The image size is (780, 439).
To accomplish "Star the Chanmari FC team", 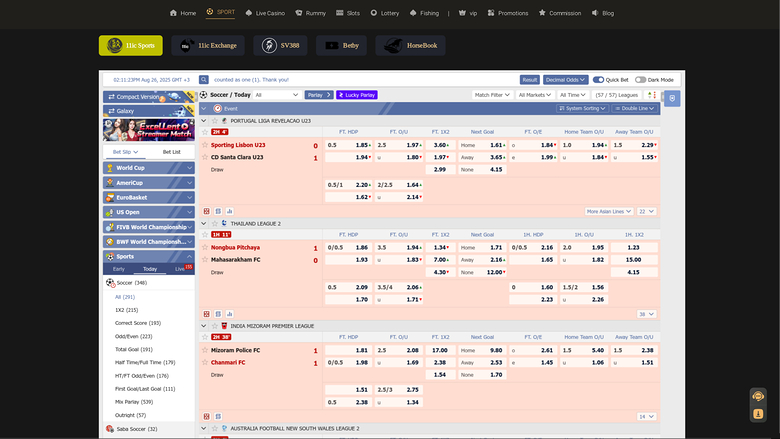I will [x=205, y=362].
